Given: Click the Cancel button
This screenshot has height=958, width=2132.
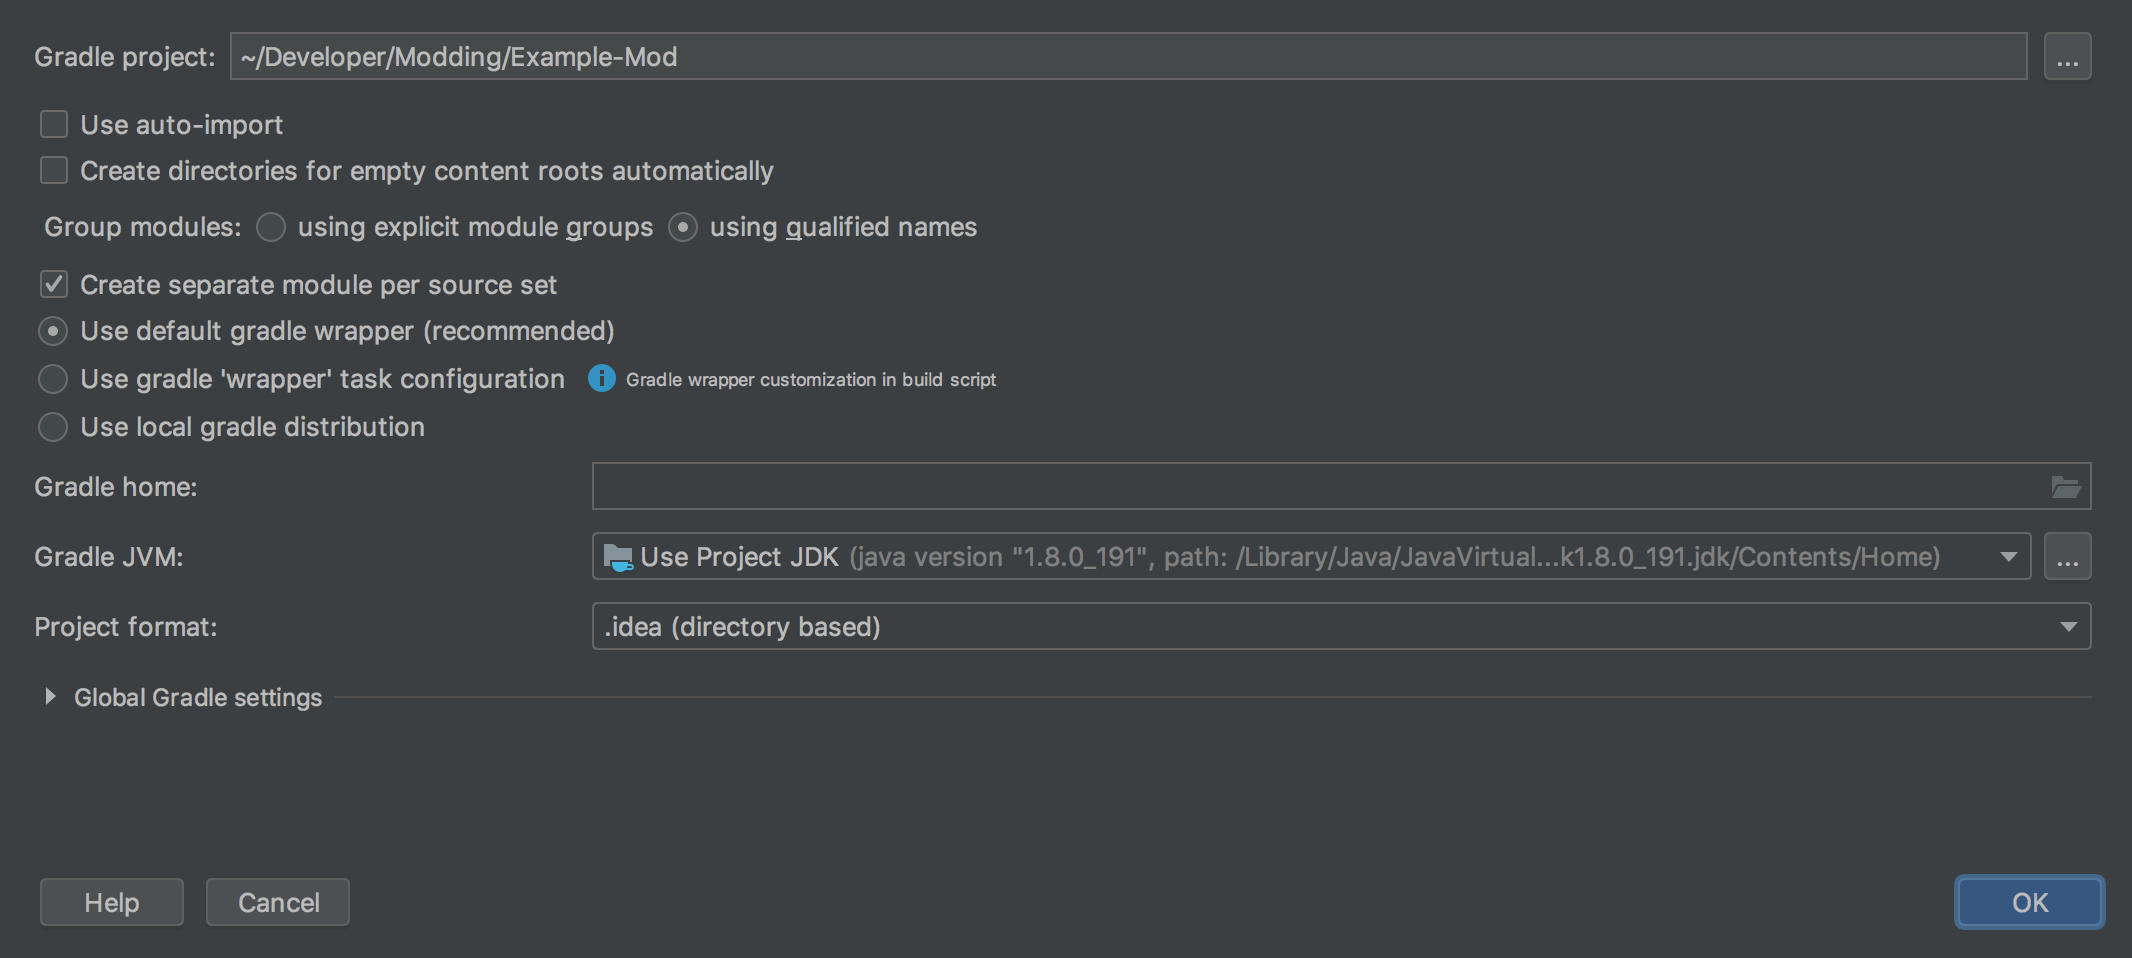Looking at the screenshot, I should [278, 903].
